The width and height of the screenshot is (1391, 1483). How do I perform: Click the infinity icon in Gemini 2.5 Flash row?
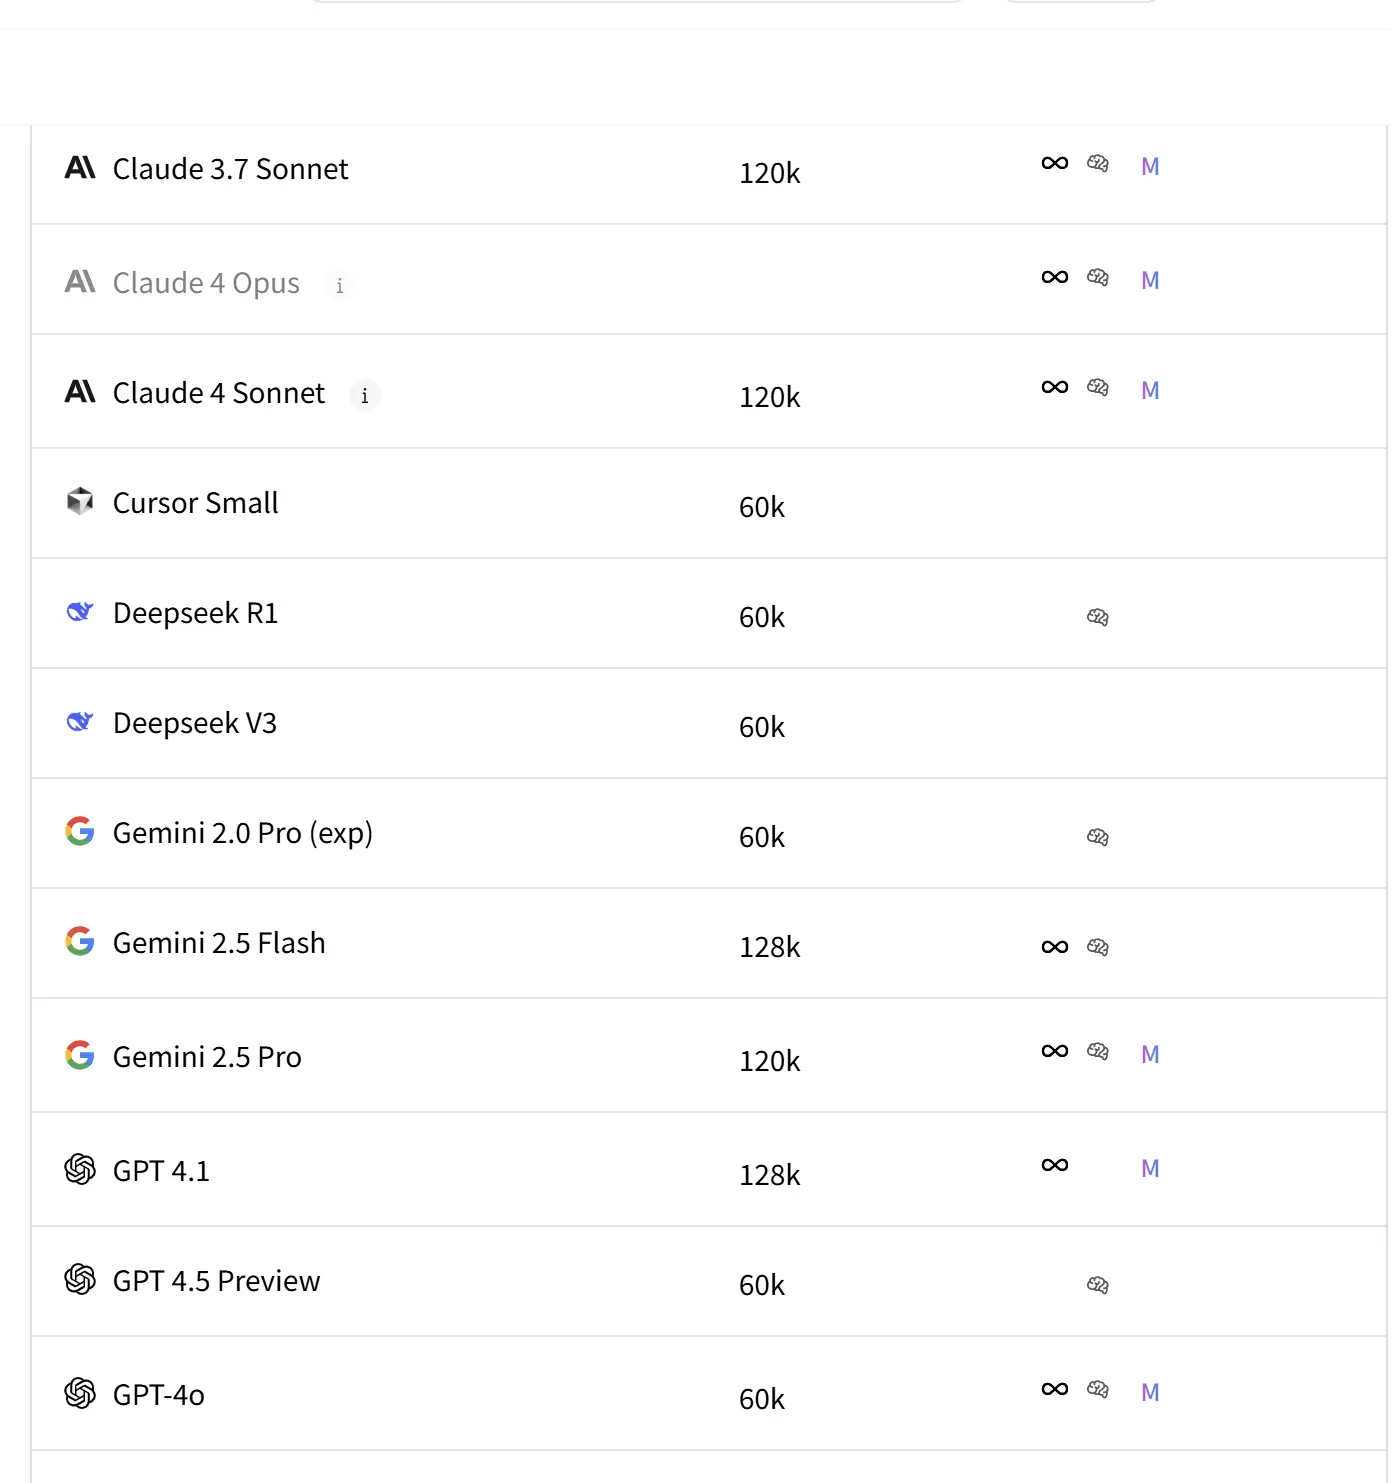[1055, 947]
